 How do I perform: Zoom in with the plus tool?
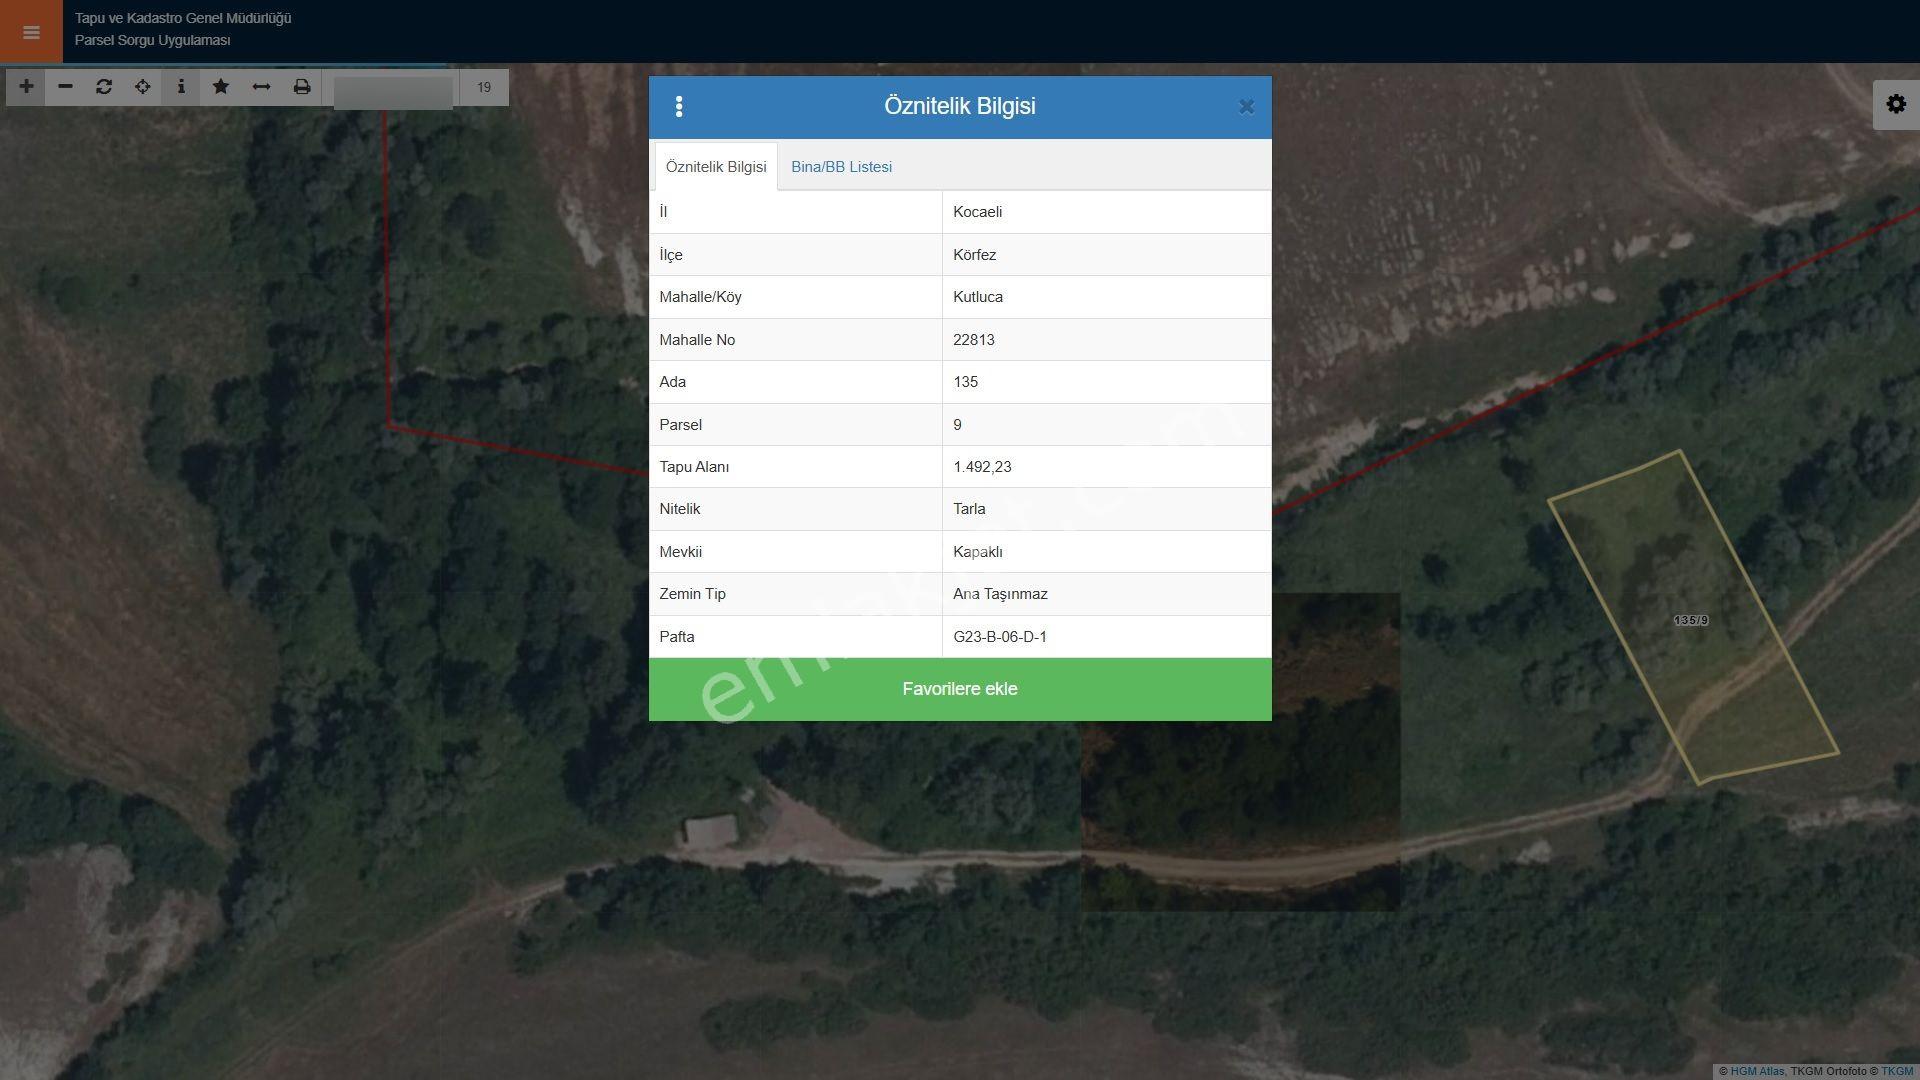coord(26,87)
